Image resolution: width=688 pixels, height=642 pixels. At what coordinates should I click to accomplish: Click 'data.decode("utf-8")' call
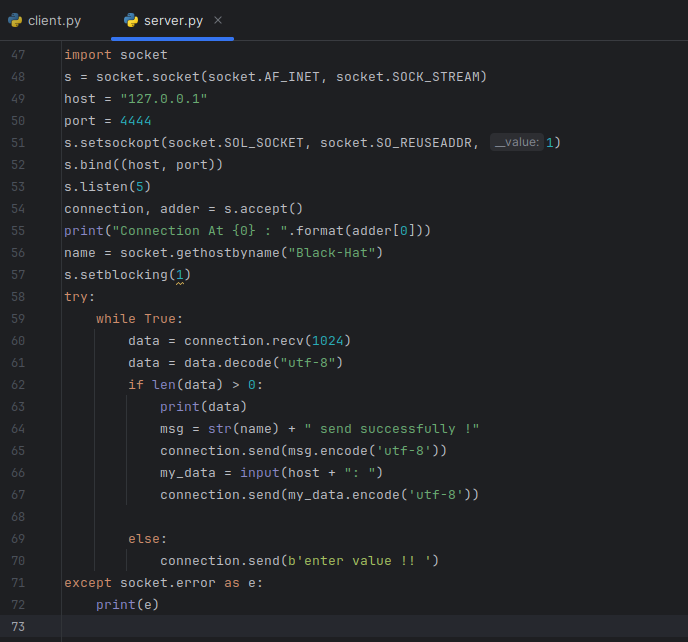coord(263,362)
